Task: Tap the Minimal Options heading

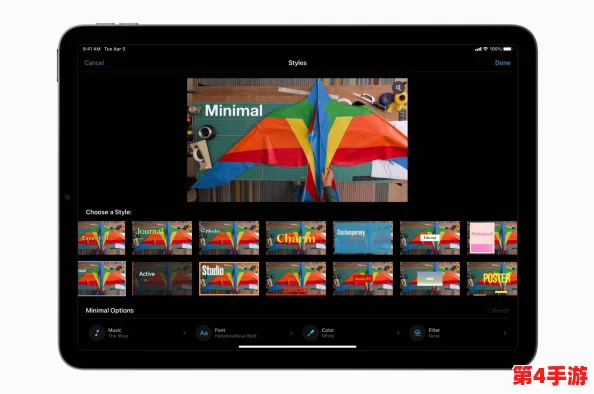Action: [109, 311]
